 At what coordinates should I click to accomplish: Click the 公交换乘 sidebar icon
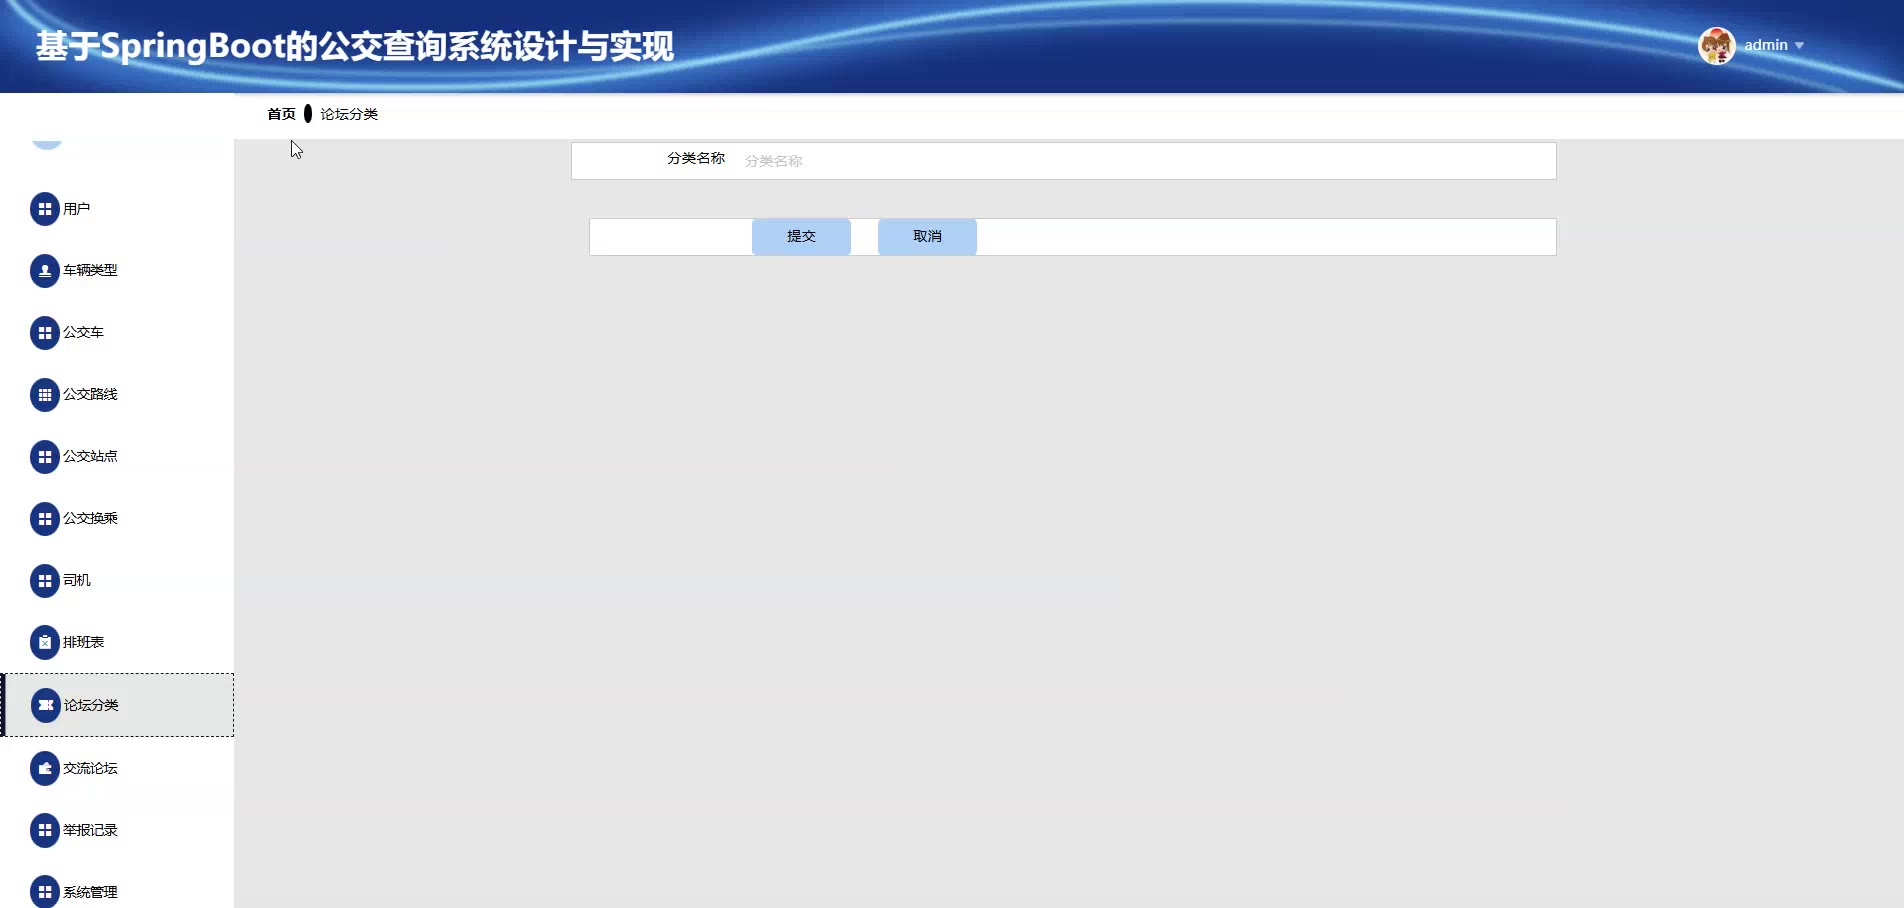[x=45, y=519]
